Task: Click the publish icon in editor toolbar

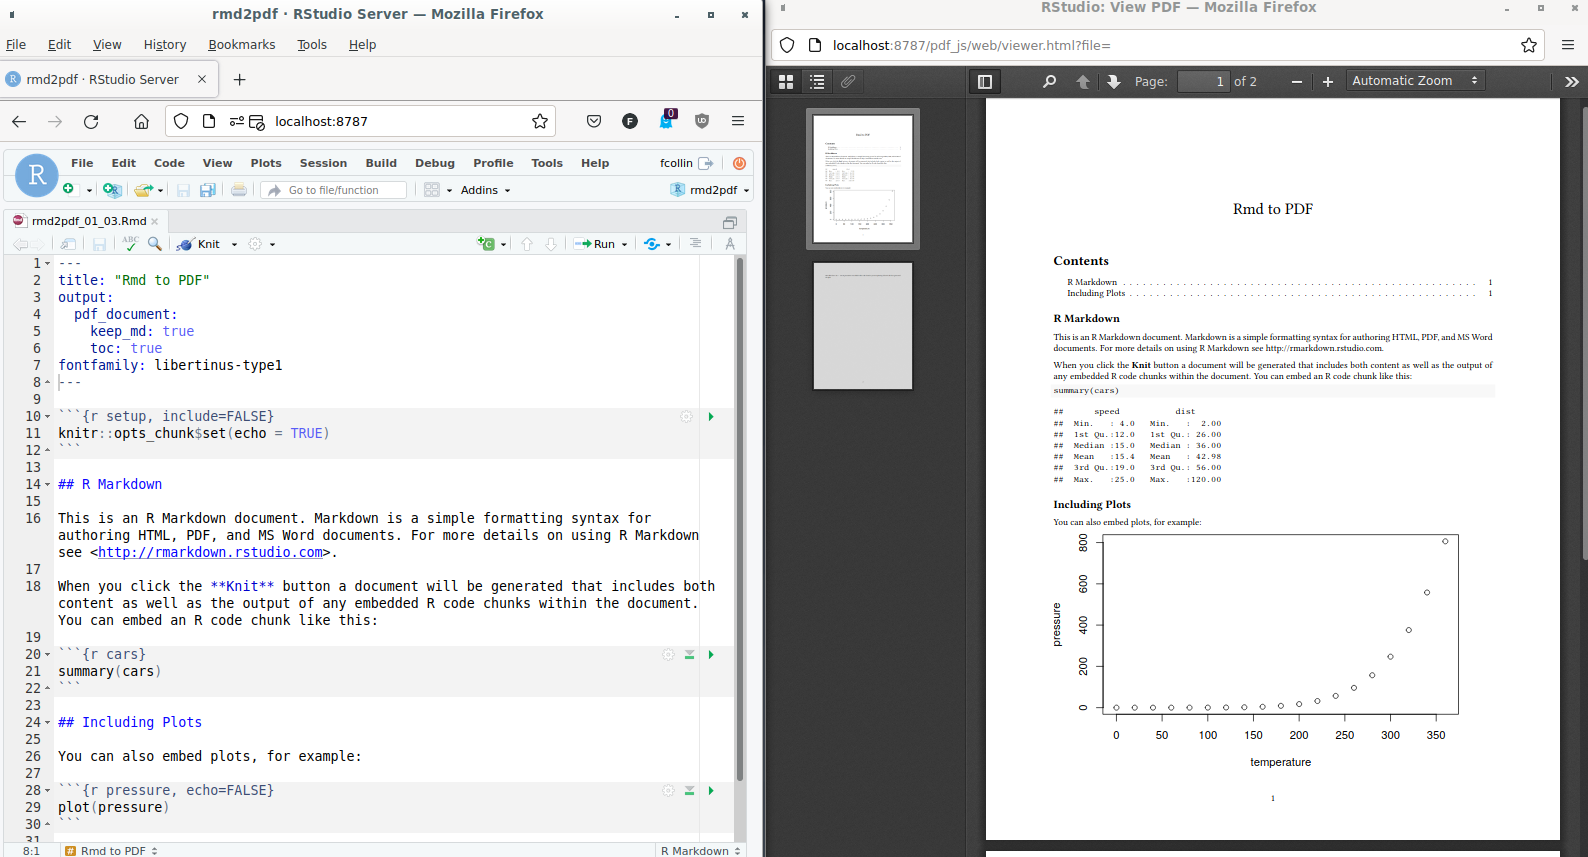Action: click(x=652, y=244)
